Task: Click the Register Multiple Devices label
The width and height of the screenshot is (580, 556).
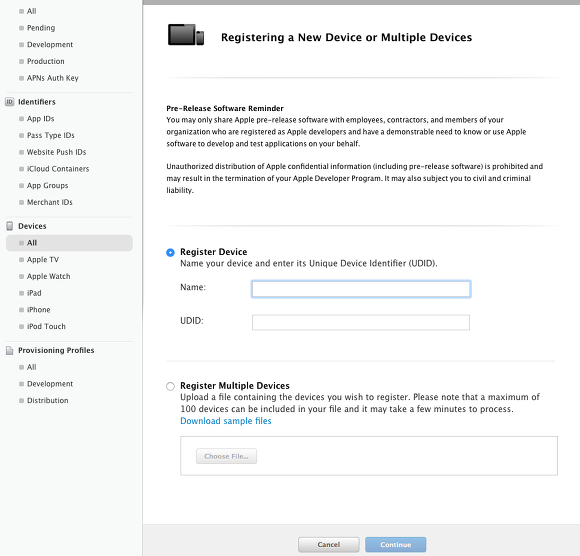Action: click(235, 385)
